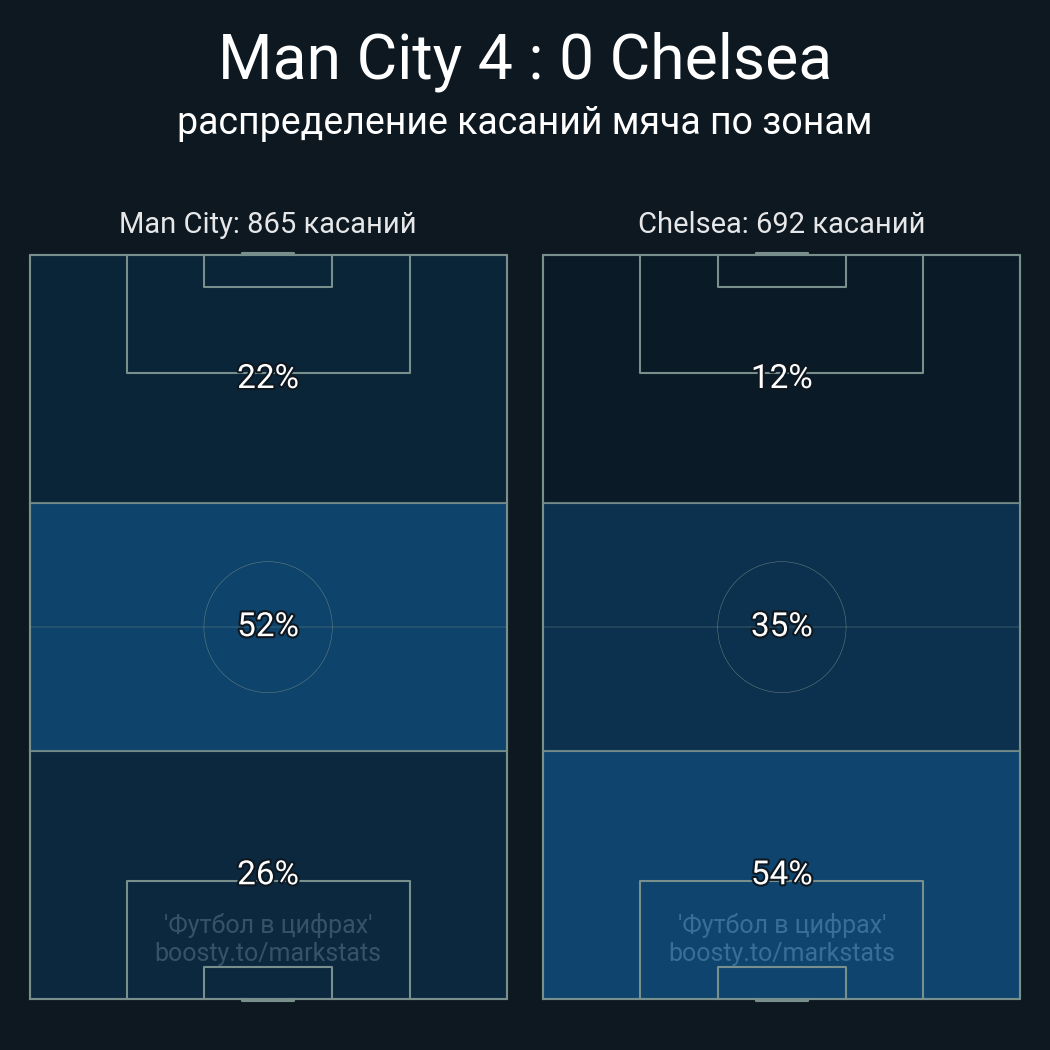Open boosty.to/markstats link on Chelsea pitch
The width and height of the screenshot is (1050, 1050).
(x=781, y=953)
